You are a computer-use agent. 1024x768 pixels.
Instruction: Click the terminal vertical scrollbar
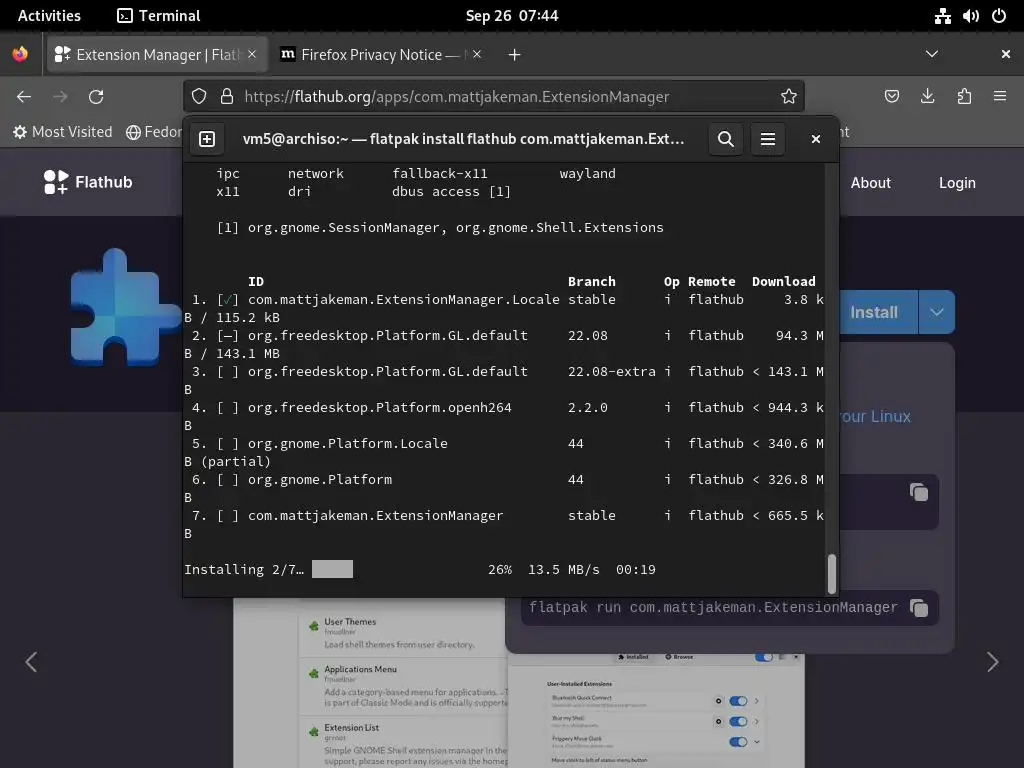[x=832, y=573]
